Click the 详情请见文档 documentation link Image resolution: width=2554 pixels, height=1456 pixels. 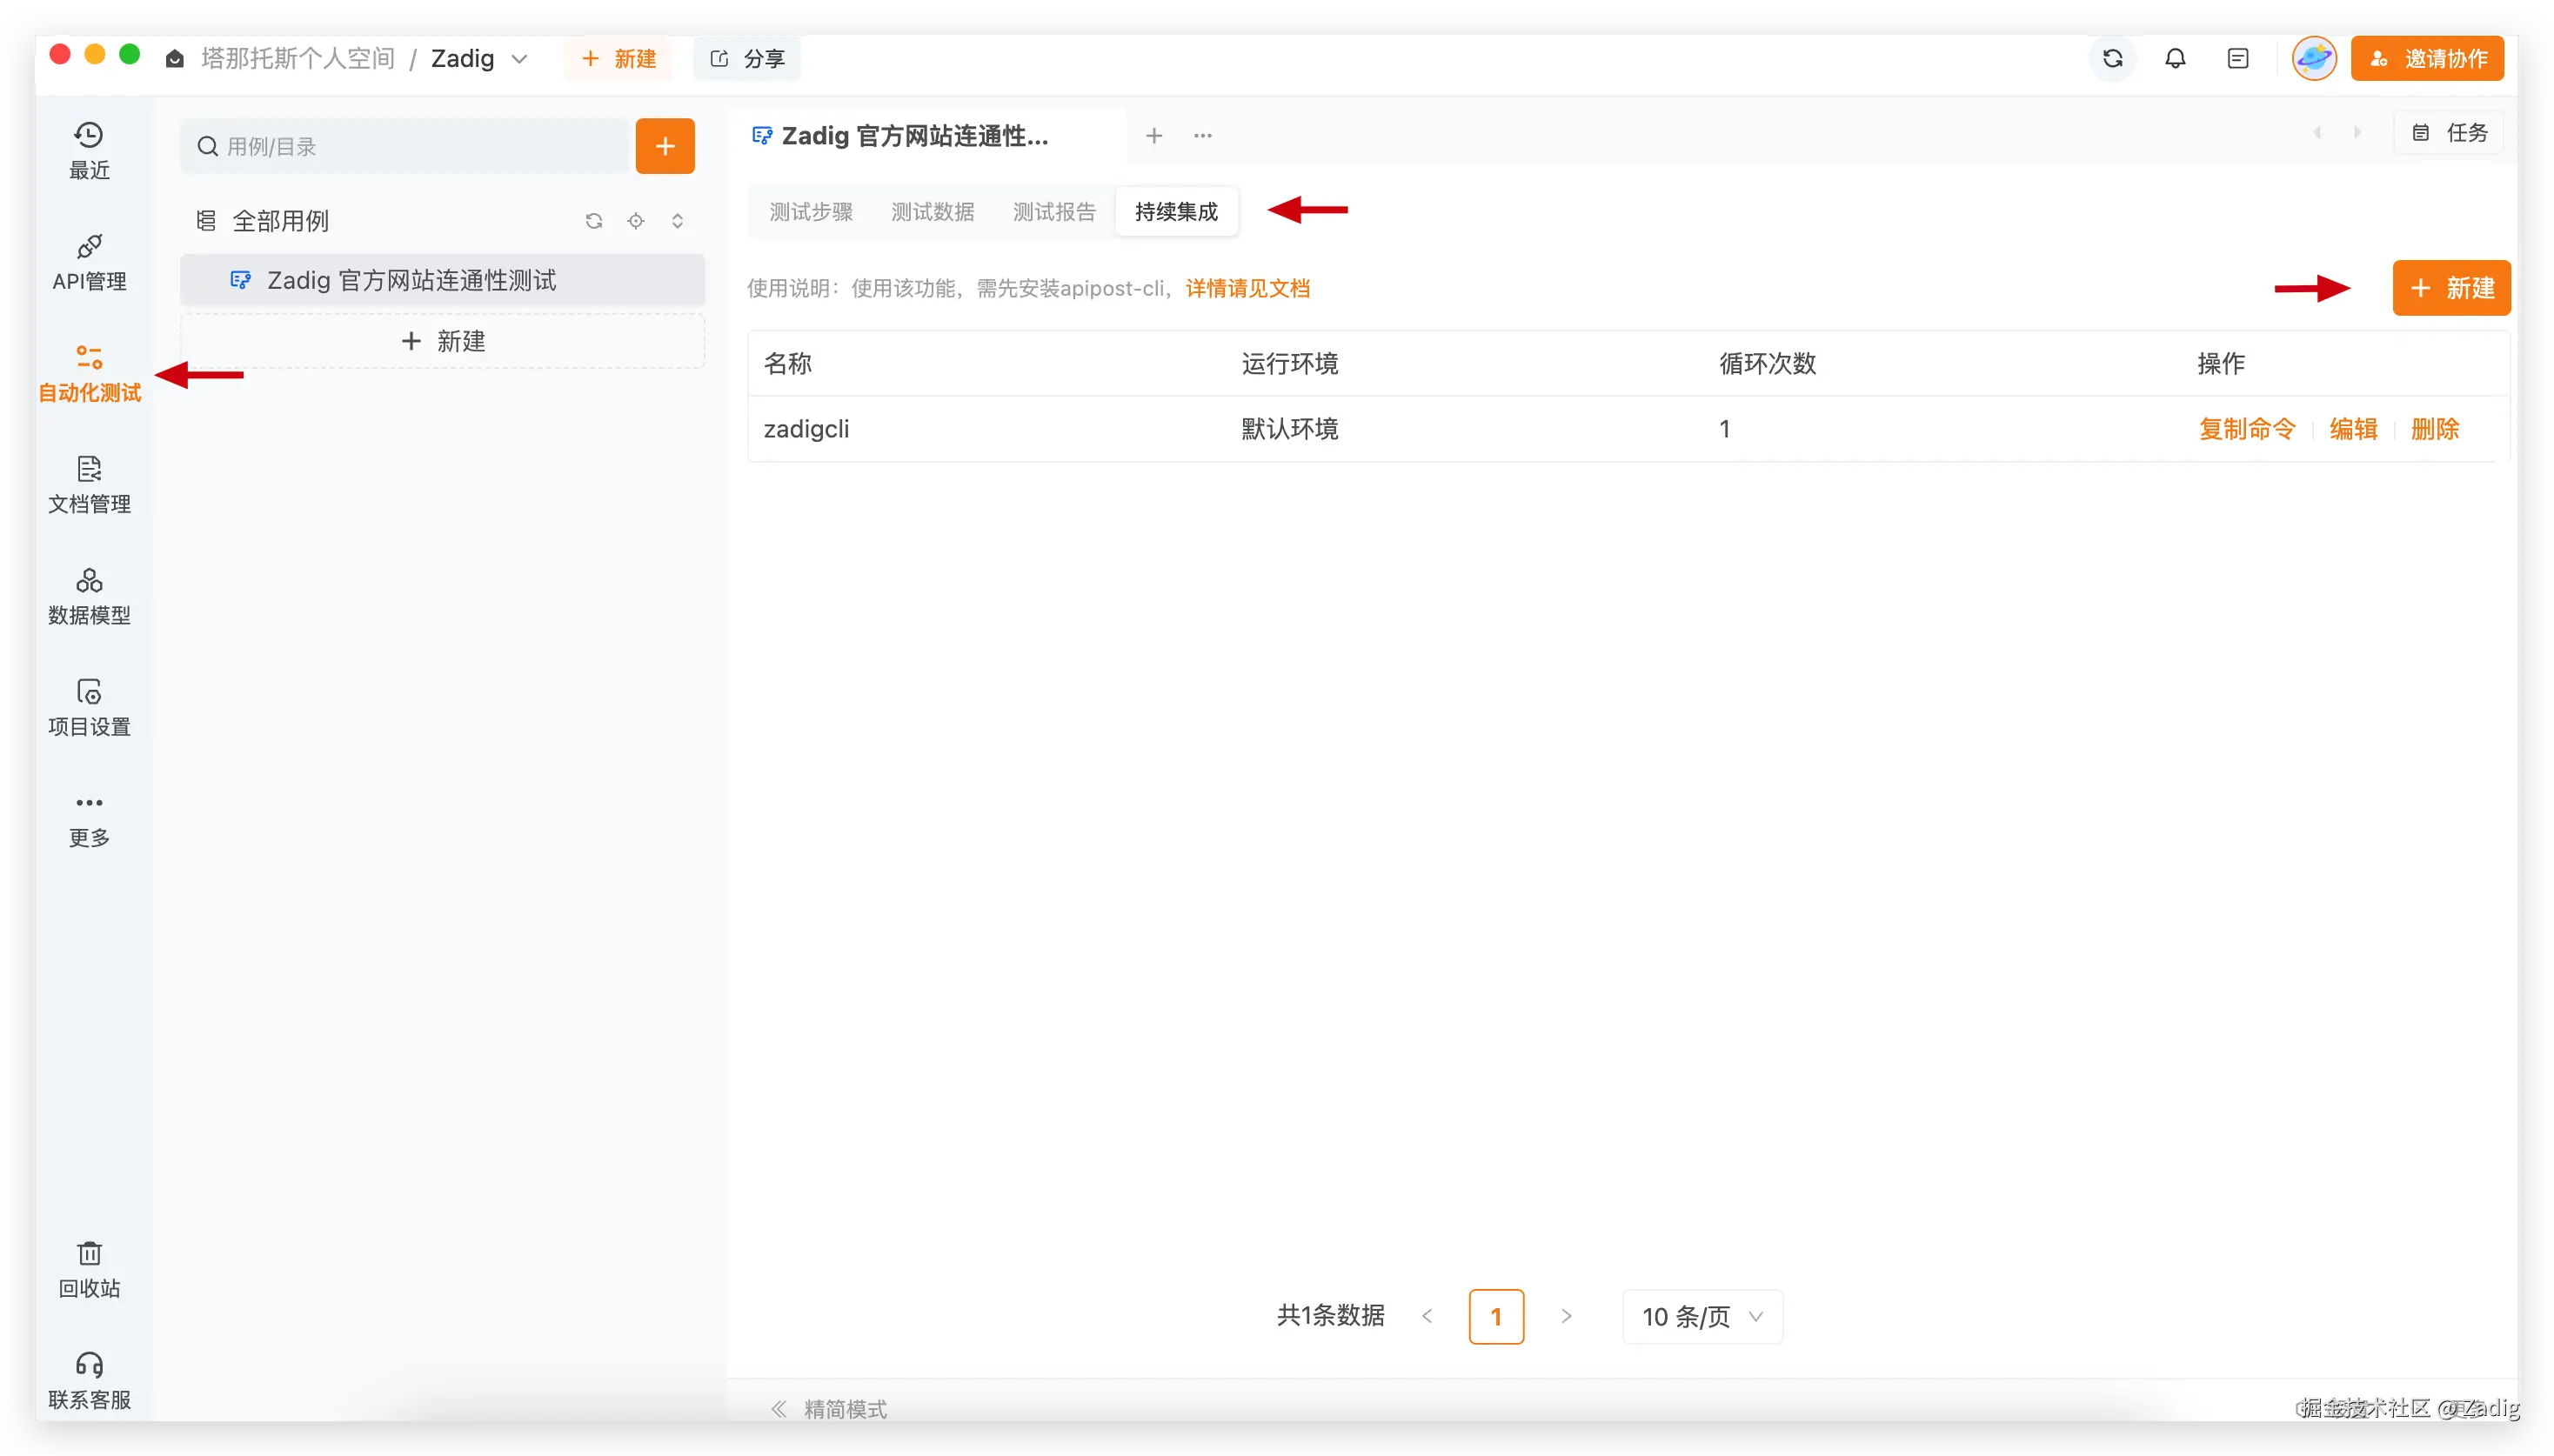(x=1247, y=289)
